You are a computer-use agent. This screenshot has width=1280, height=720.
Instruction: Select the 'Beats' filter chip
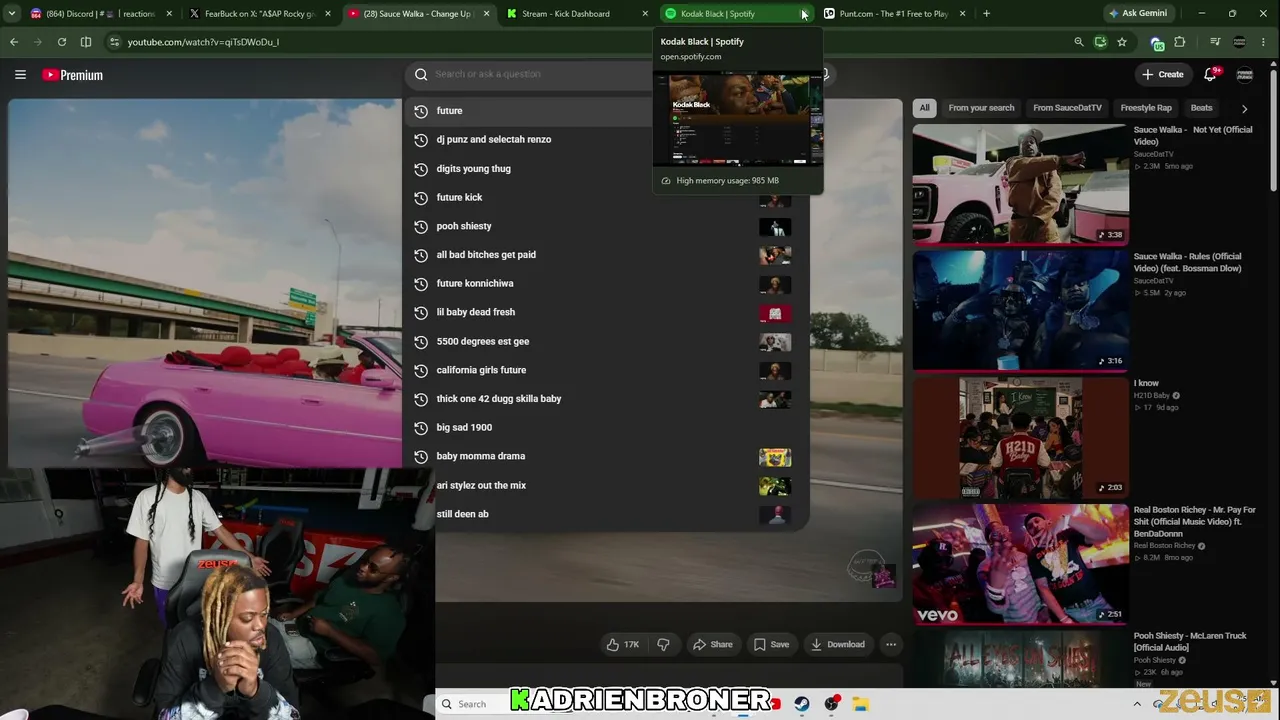pos(1201,108)
